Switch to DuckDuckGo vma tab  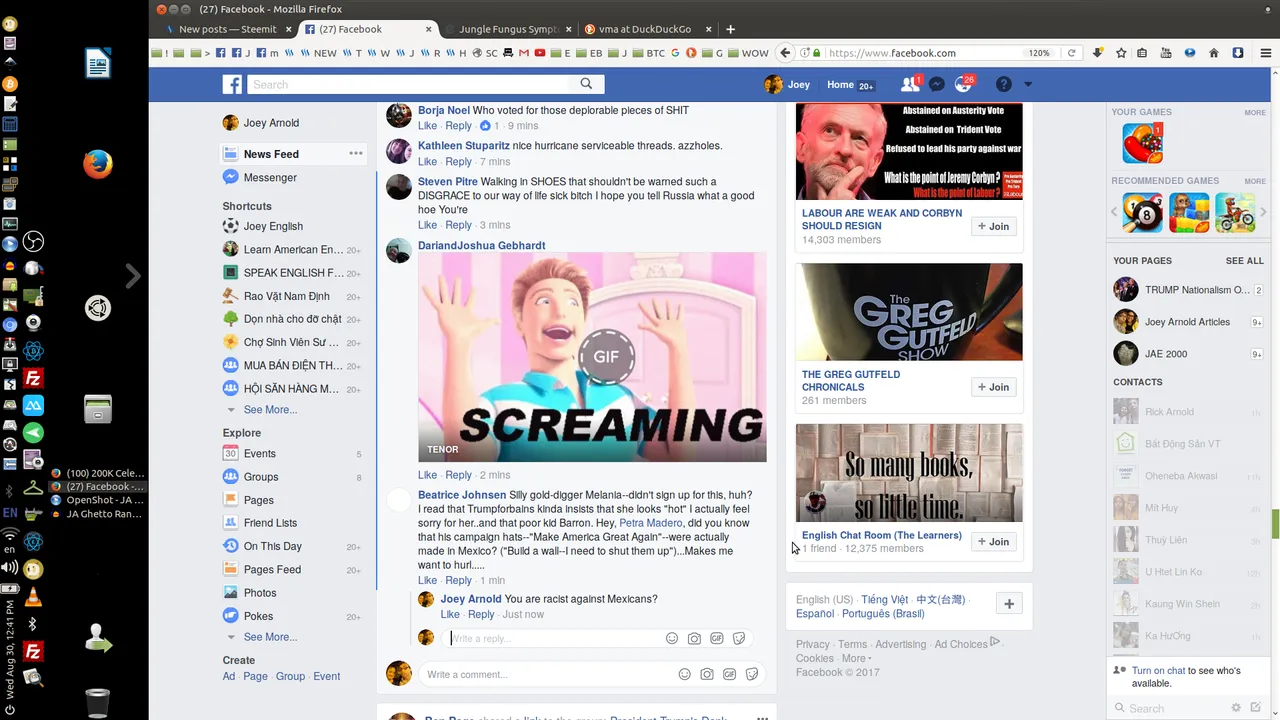coord(645,29)
